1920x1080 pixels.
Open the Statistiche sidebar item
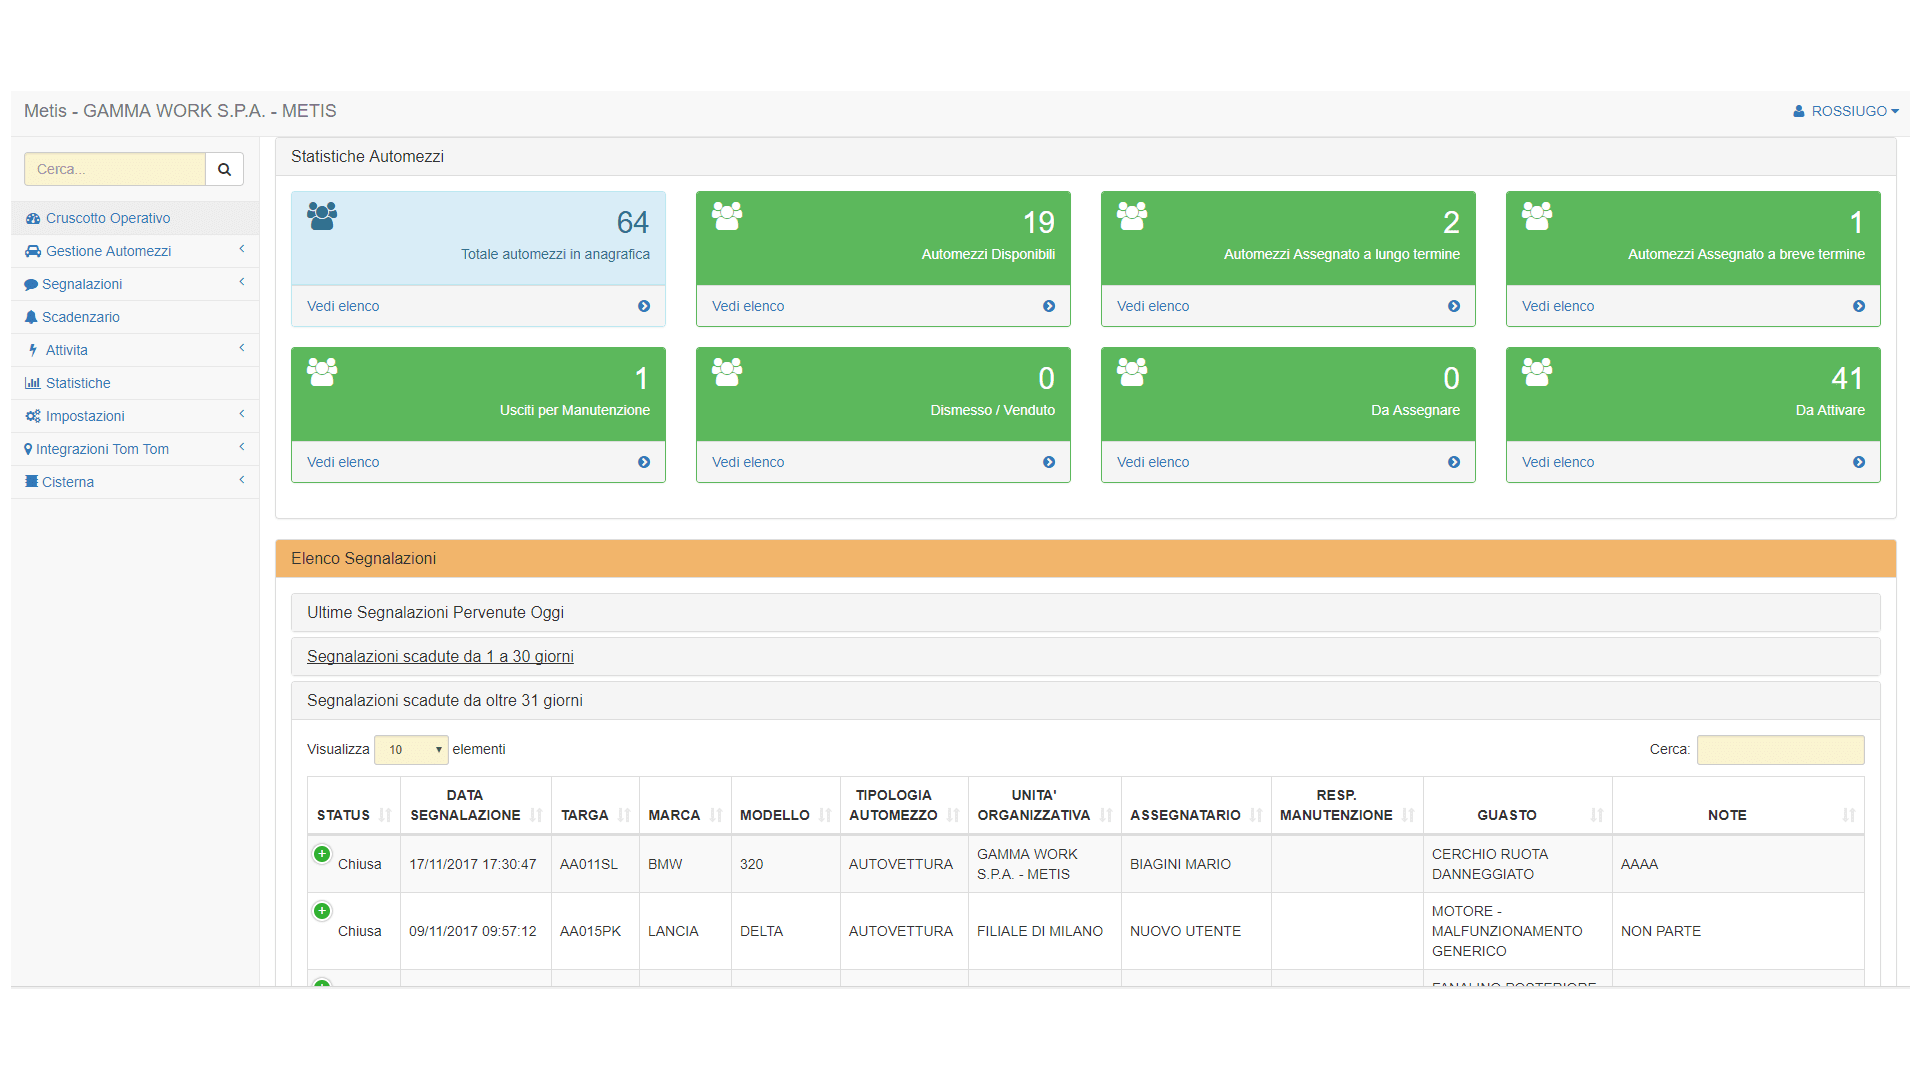pyautogui.click(x=78, y=383)
